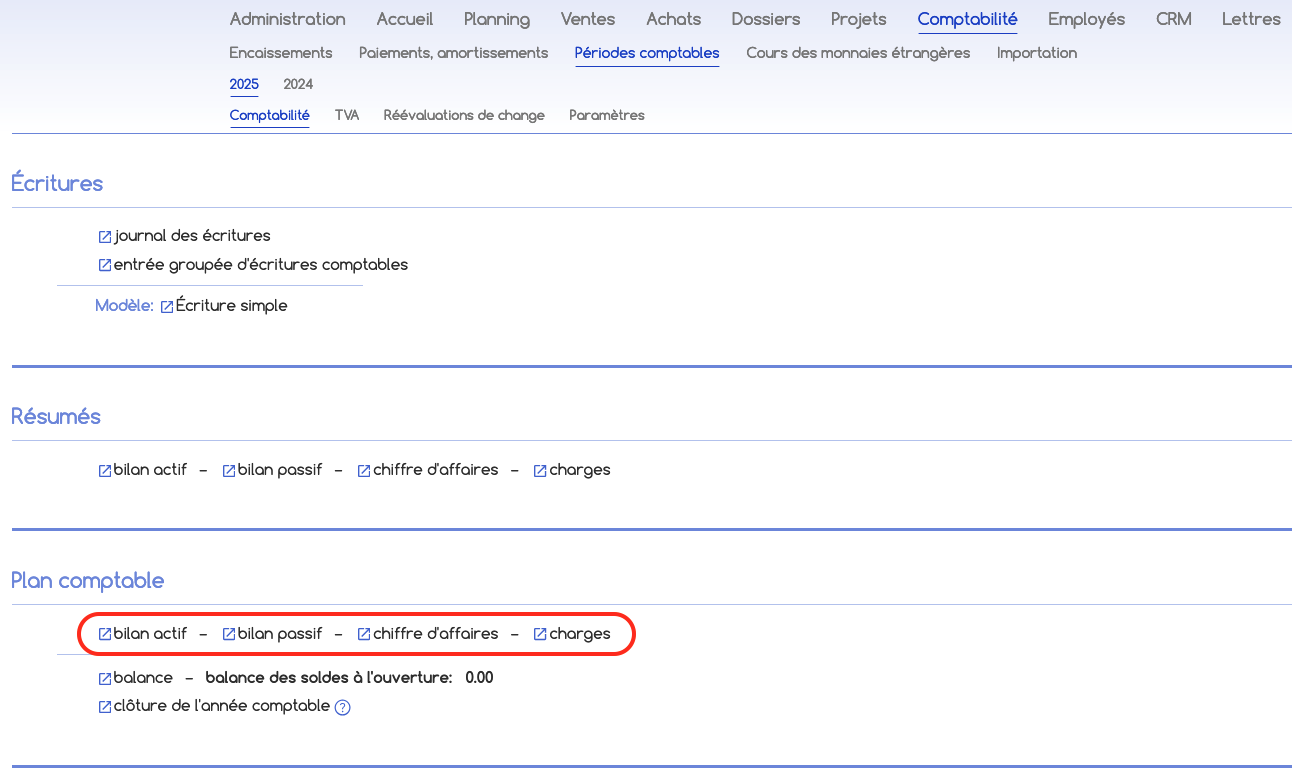1292x778 pixels.
Task: Go to Encaissements submenu
Action: pos(281,53)
